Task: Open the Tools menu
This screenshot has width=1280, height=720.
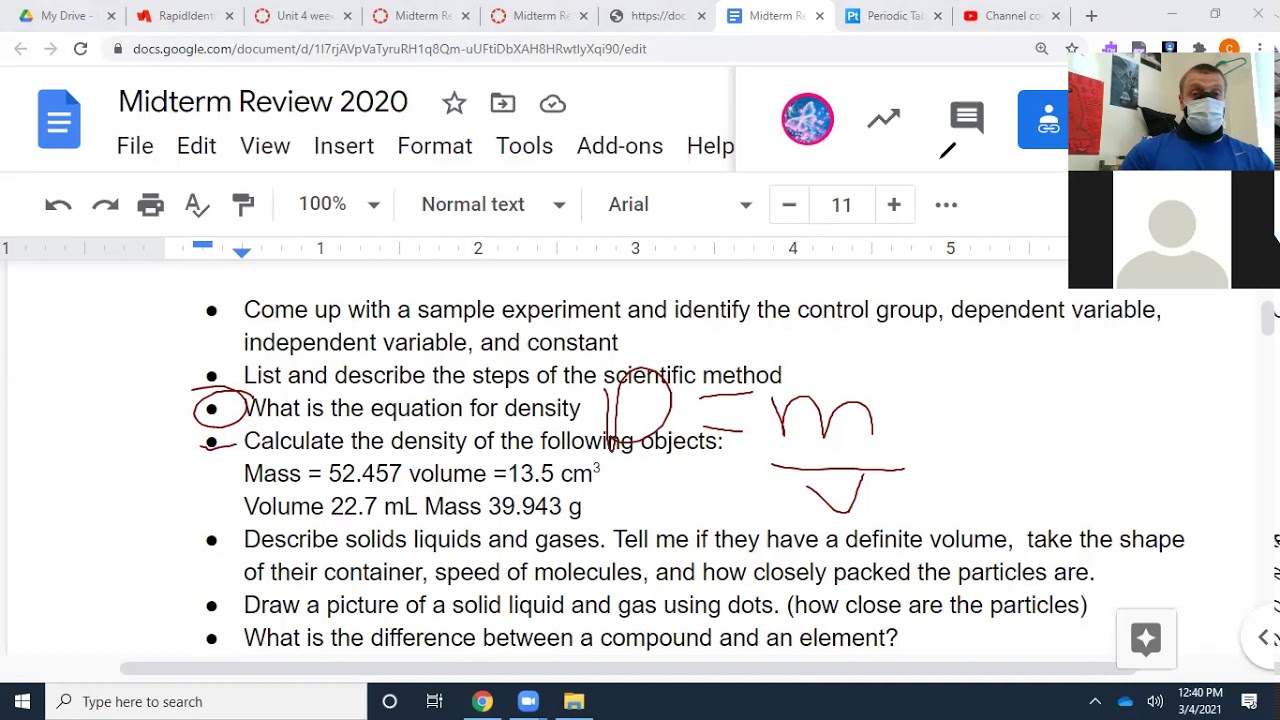Action: 524,146
